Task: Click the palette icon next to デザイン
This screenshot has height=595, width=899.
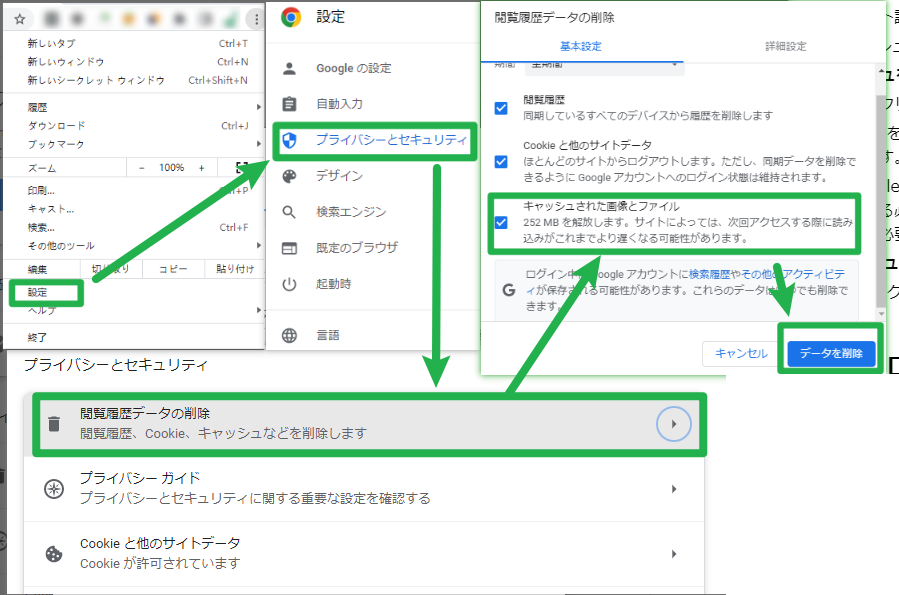Action: click(x=290, y=176)
